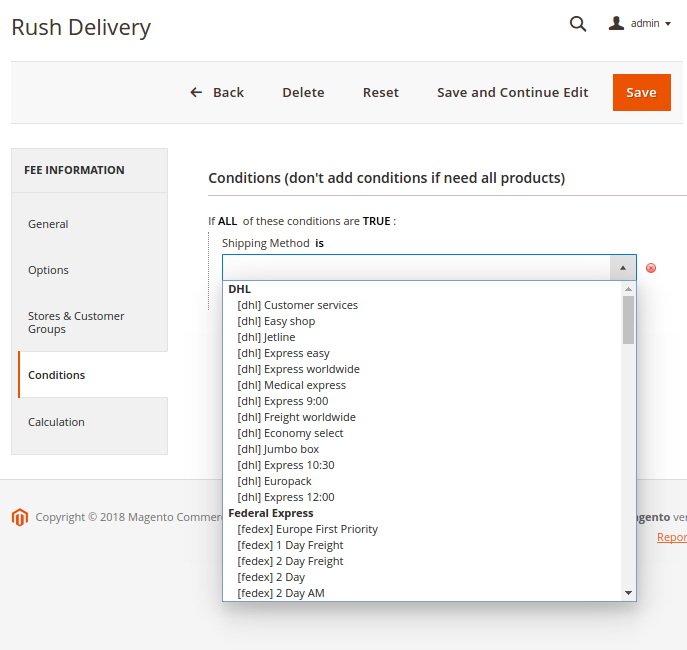Click the search magnifier icon
This screenshot has height=650, width=687.
click(x=578, y=24)
